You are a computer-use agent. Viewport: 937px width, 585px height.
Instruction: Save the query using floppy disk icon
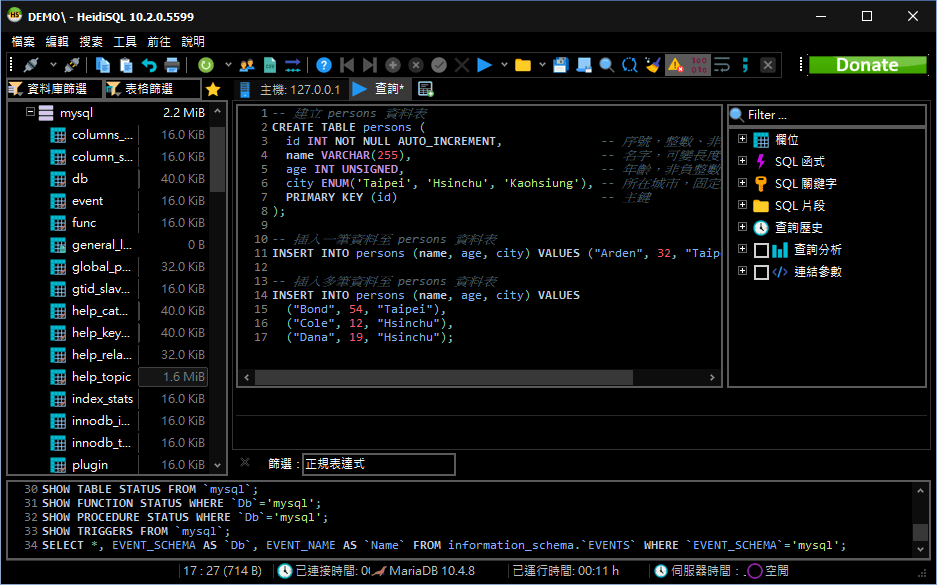pos(561,65)
